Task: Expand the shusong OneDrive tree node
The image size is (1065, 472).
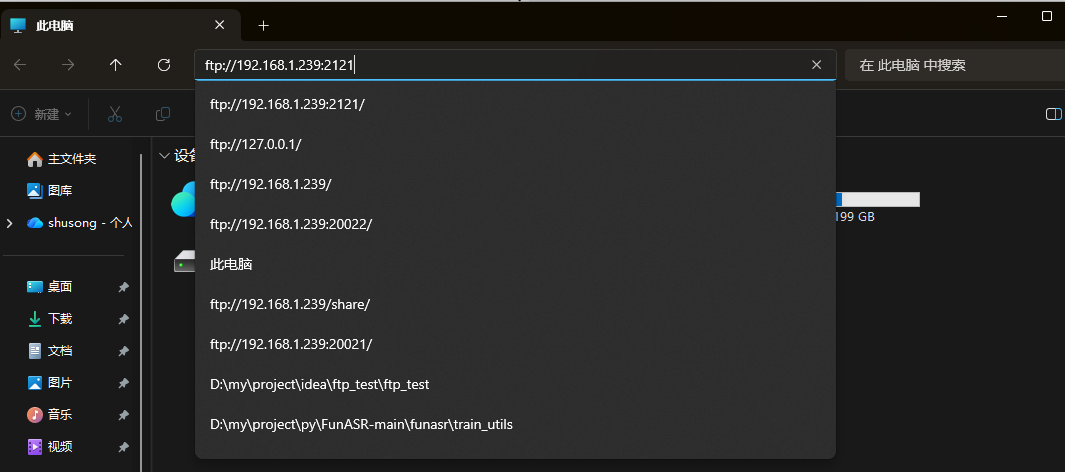Action: tap(10, 223)
